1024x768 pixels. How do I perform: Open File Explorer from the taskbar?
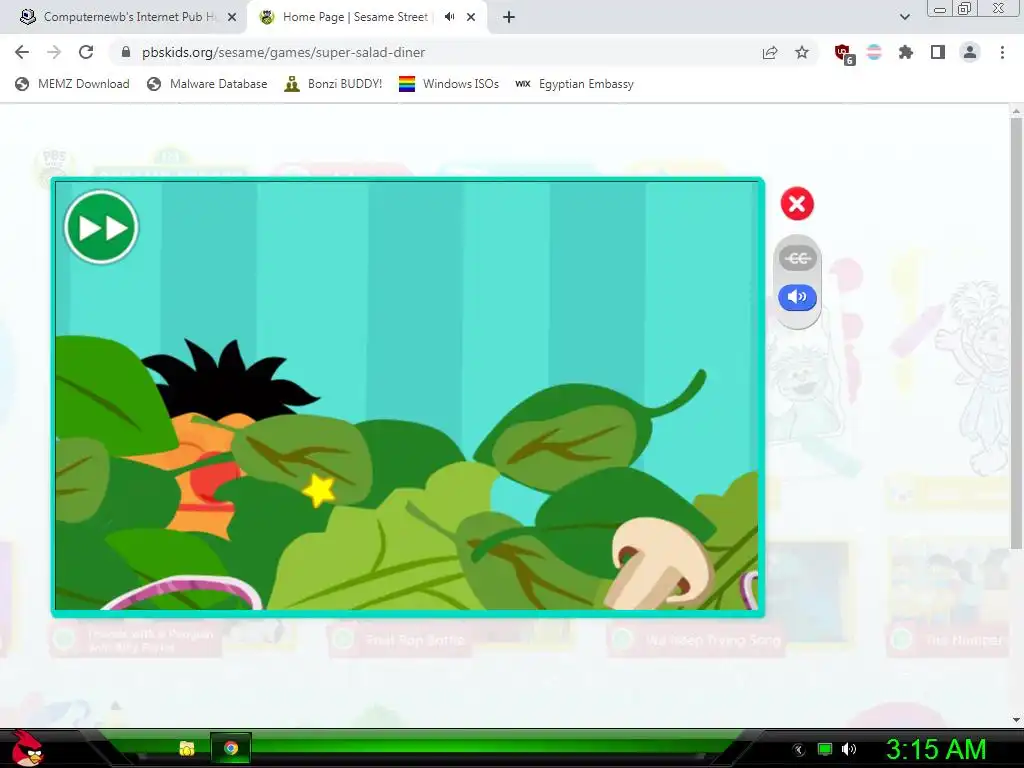[187, 748]
